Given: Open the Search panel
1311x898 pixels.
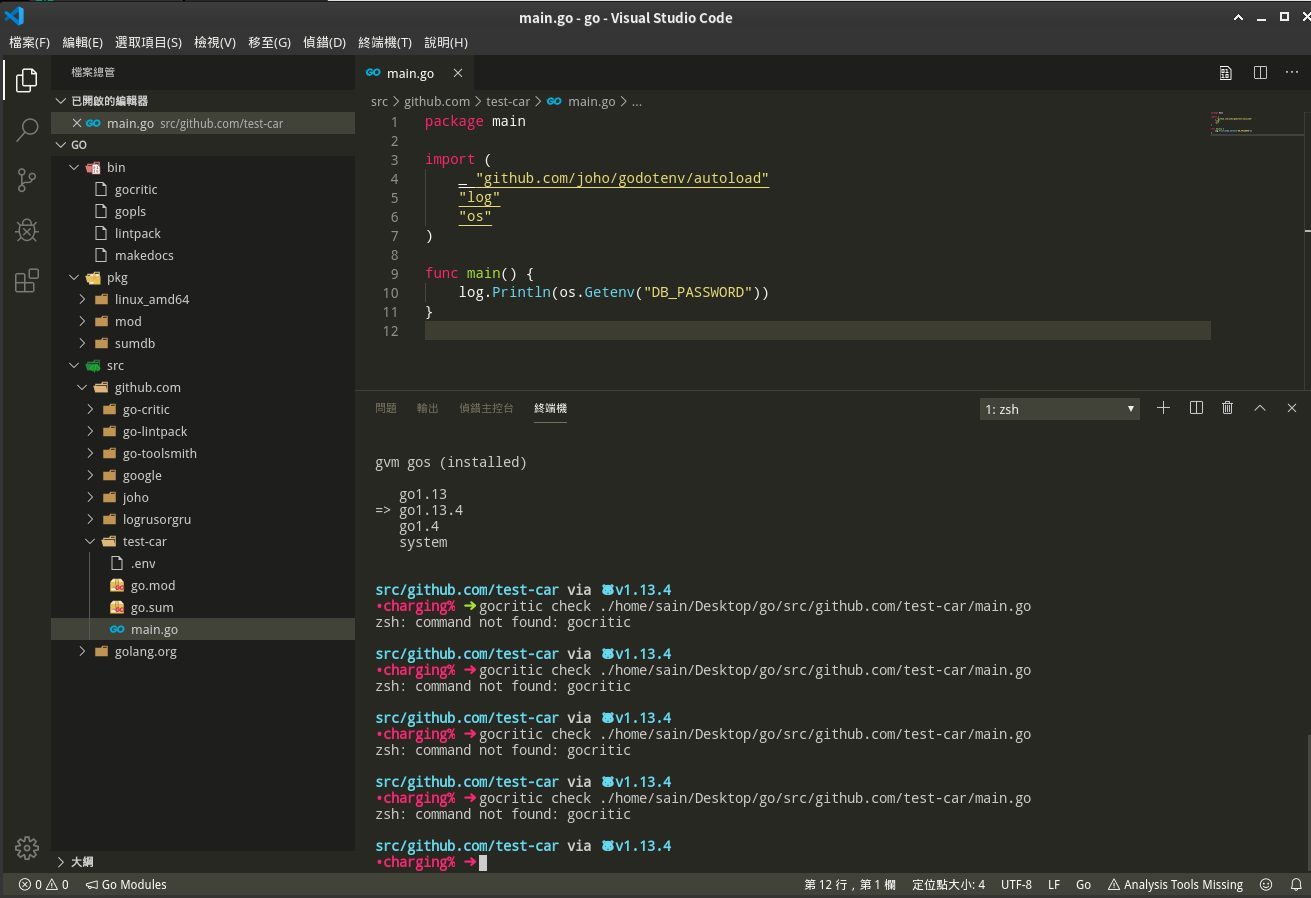Looking at the screenshot, I should pos(26,130).
